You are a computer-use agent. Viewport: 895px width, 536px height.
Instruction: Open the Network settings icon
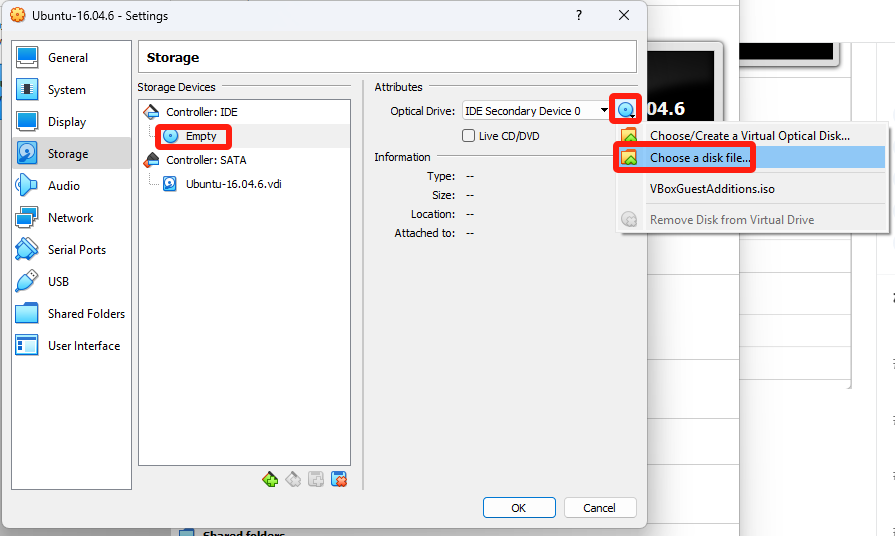[27, 217]
